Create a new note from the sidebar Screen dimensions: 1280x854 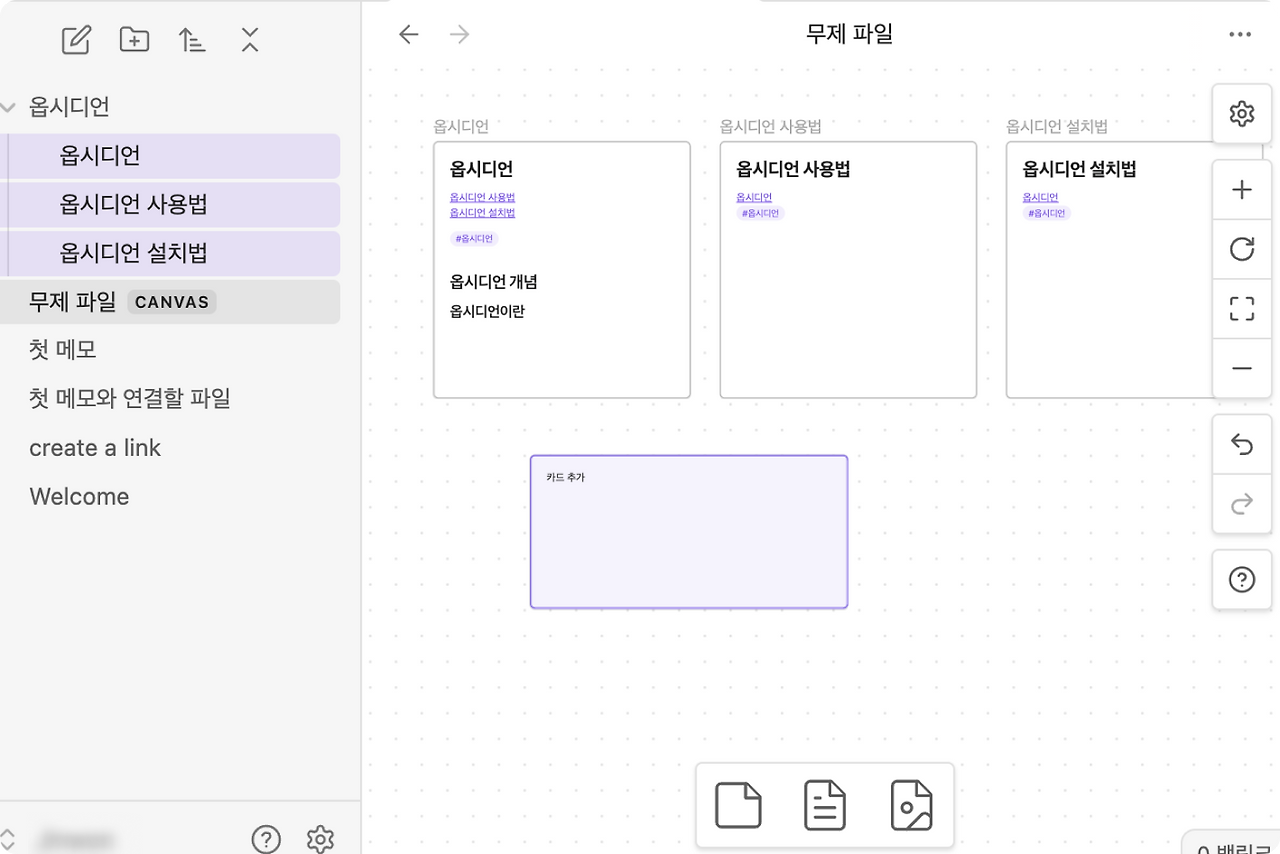pyautogui.click(x=76, y=40)
